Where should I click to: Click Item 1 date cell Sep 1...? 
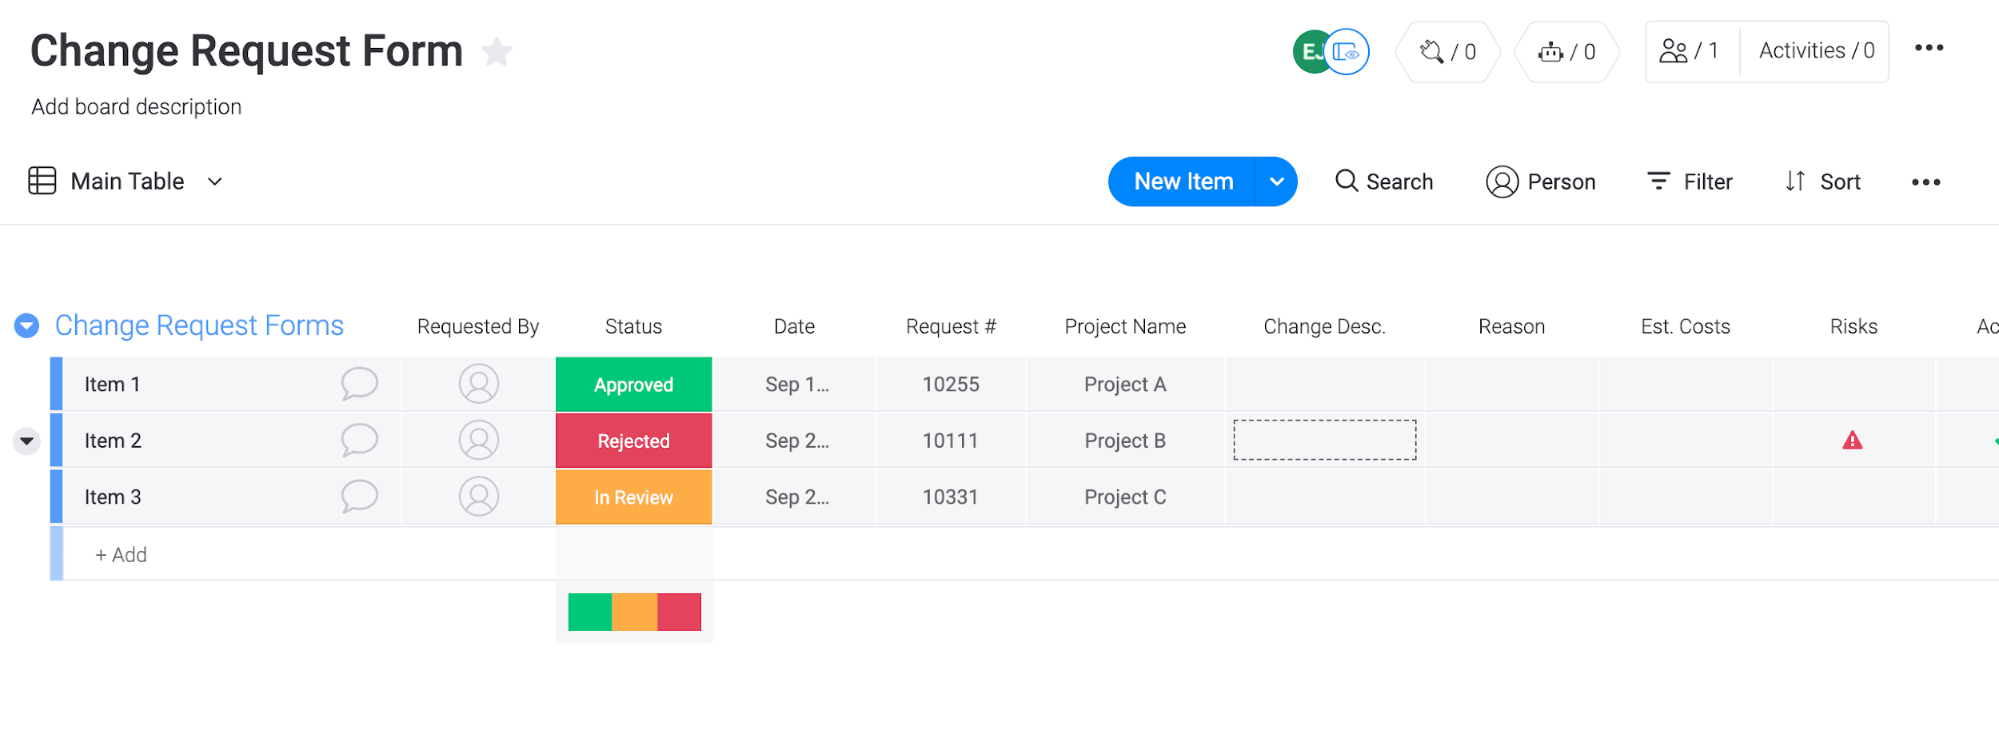(796, 385)
